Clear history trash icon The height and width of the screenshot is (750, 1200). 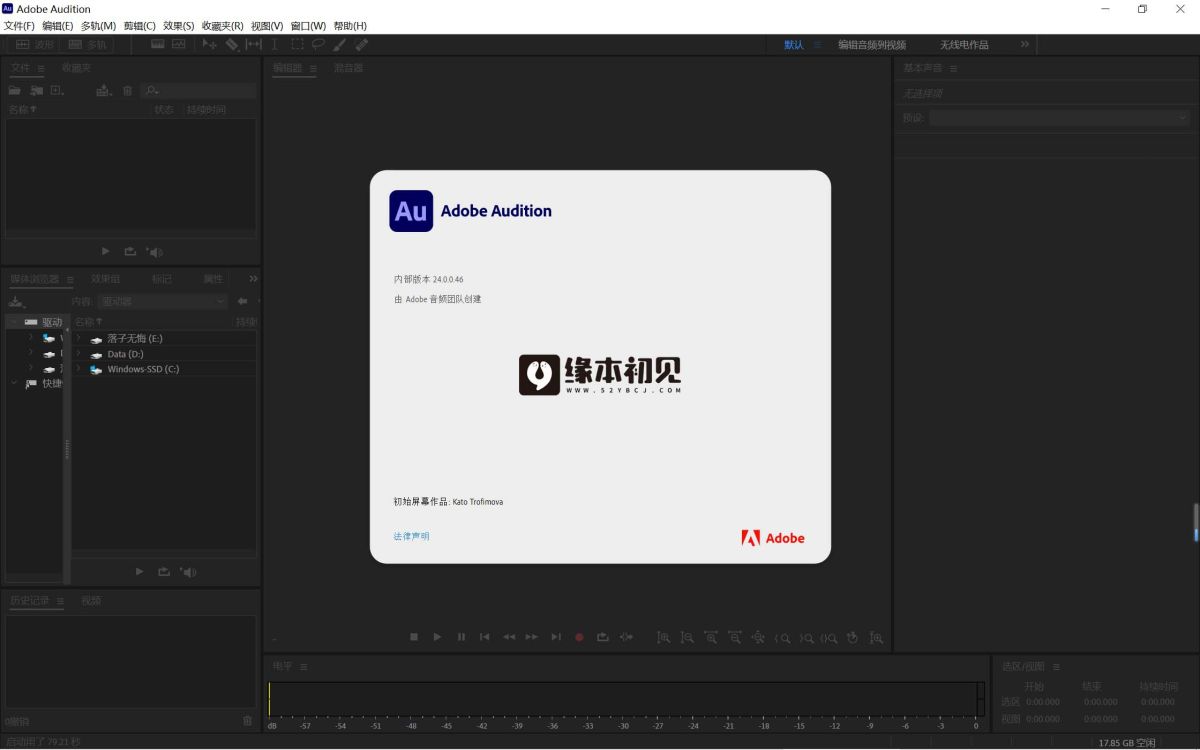tap(248, 720)
